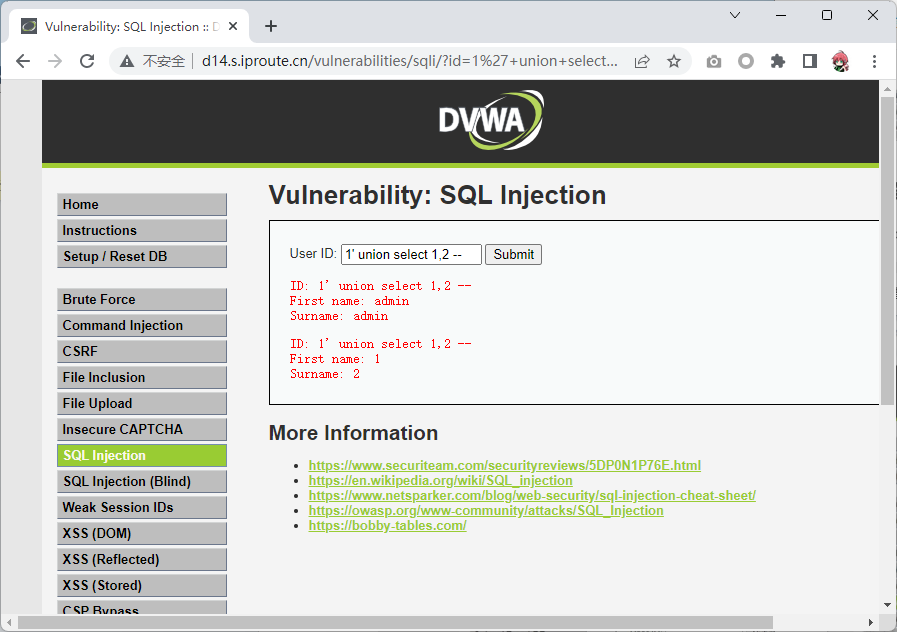Viewport: 897px width, 632px height.
Task: Click the insecure site warning indicator
Action: pyautogui.click(x=153, y=61)
